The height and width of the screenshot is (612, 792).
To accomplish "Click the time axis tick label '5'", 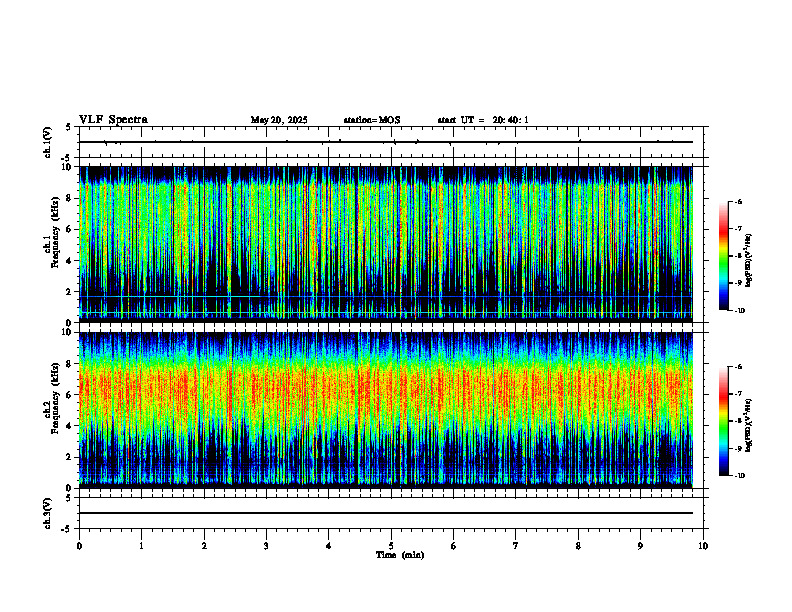I will [391, 546].
